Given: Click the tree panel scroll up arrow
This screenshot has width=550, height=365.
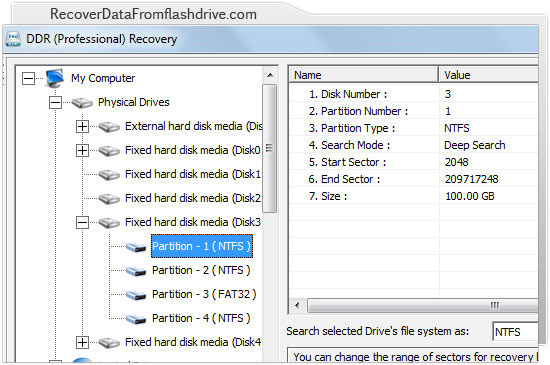Looking at the screenshot, I should 270,75.
